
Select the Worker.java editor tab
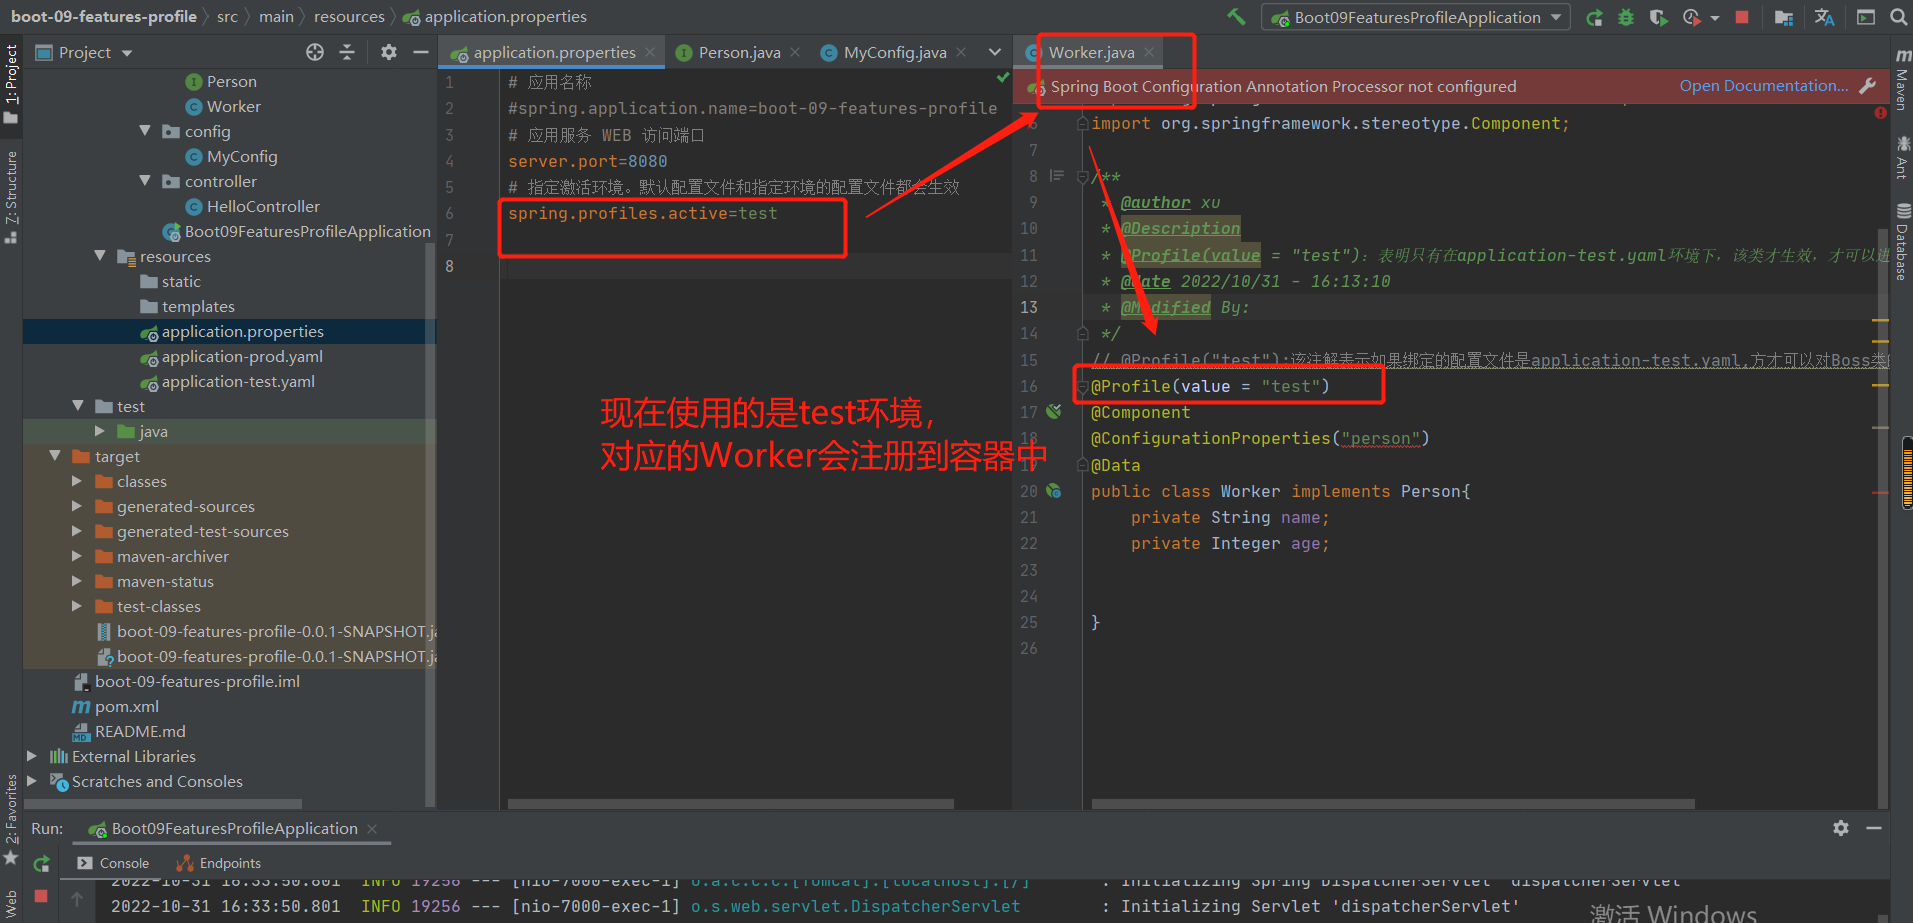[x=1091, y=52]
